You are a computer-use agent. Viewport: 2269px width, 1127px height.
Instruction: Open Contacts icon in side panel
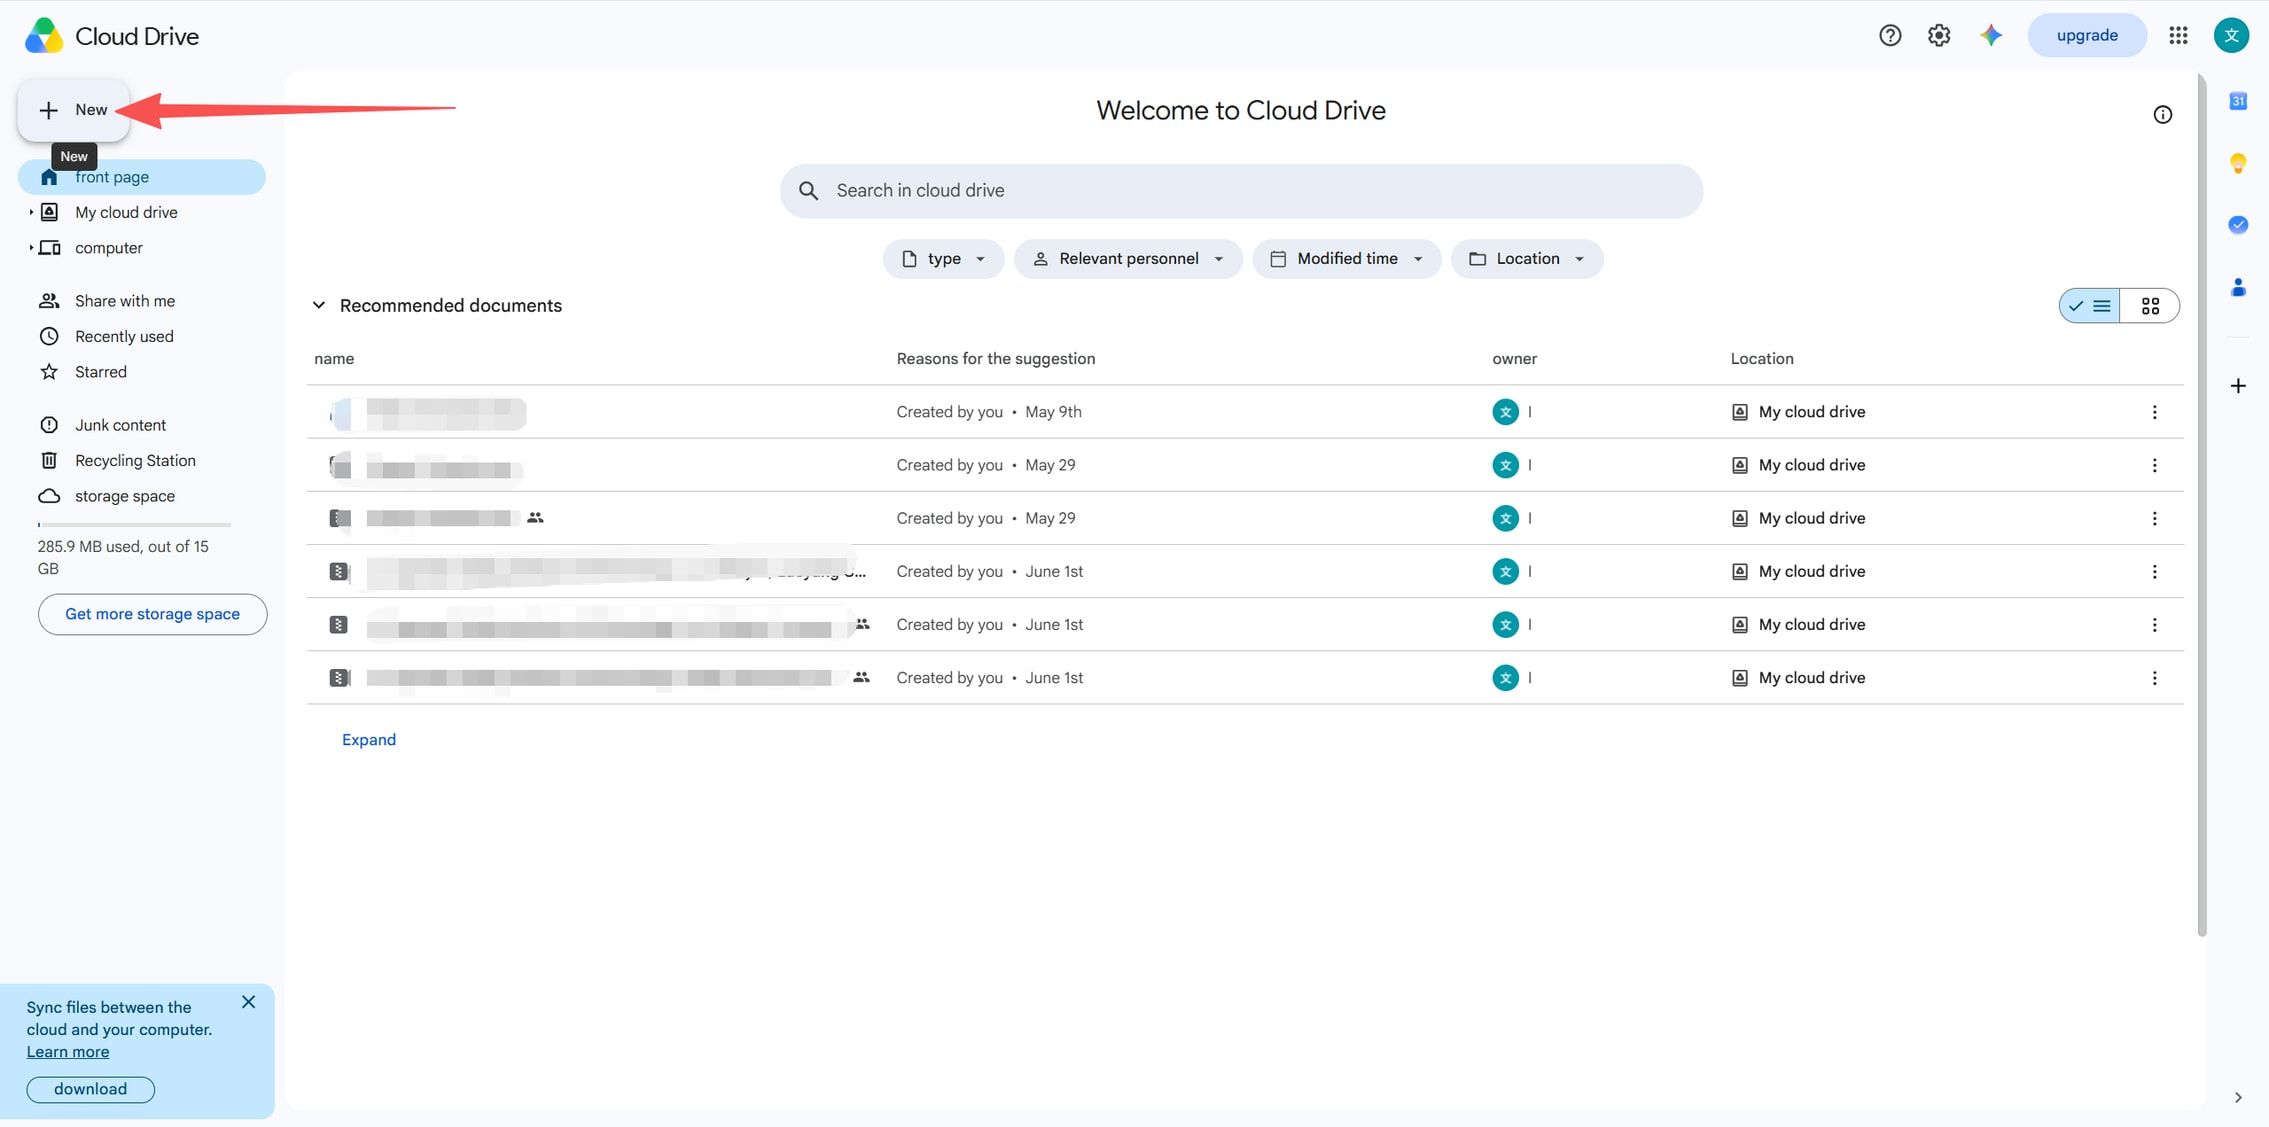[x=2238, y=288]
